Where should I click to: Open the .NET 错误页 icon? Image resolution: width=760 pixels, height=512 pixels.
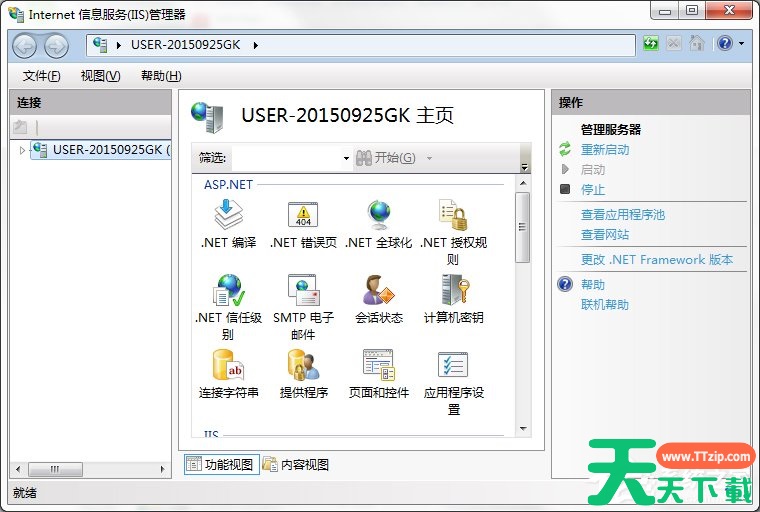click(x=303, y=215)
